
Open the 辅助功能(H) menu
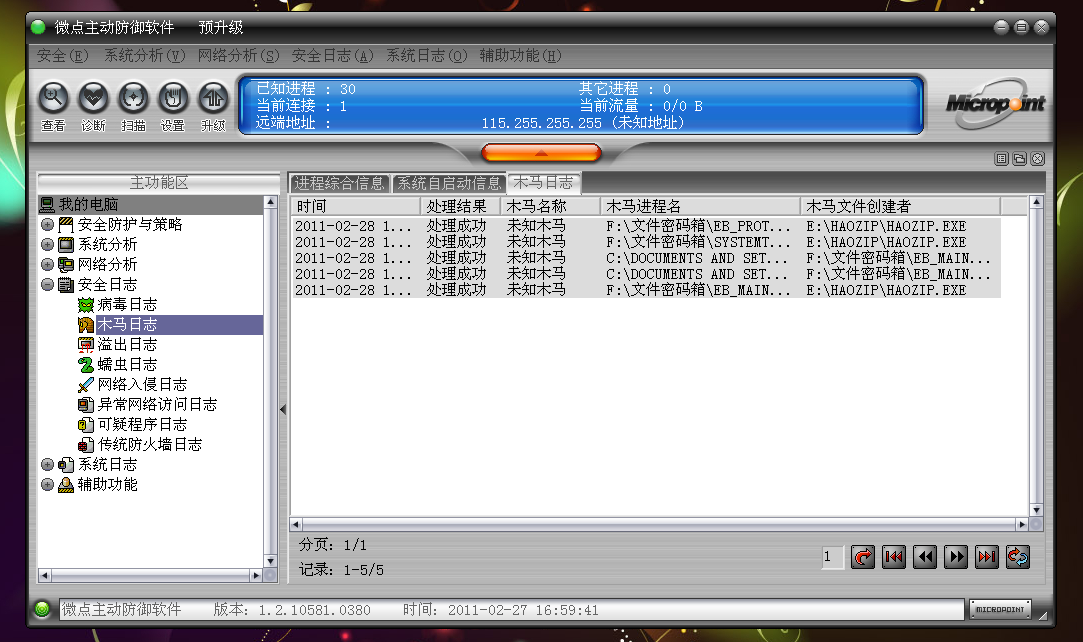pos(520,55)
